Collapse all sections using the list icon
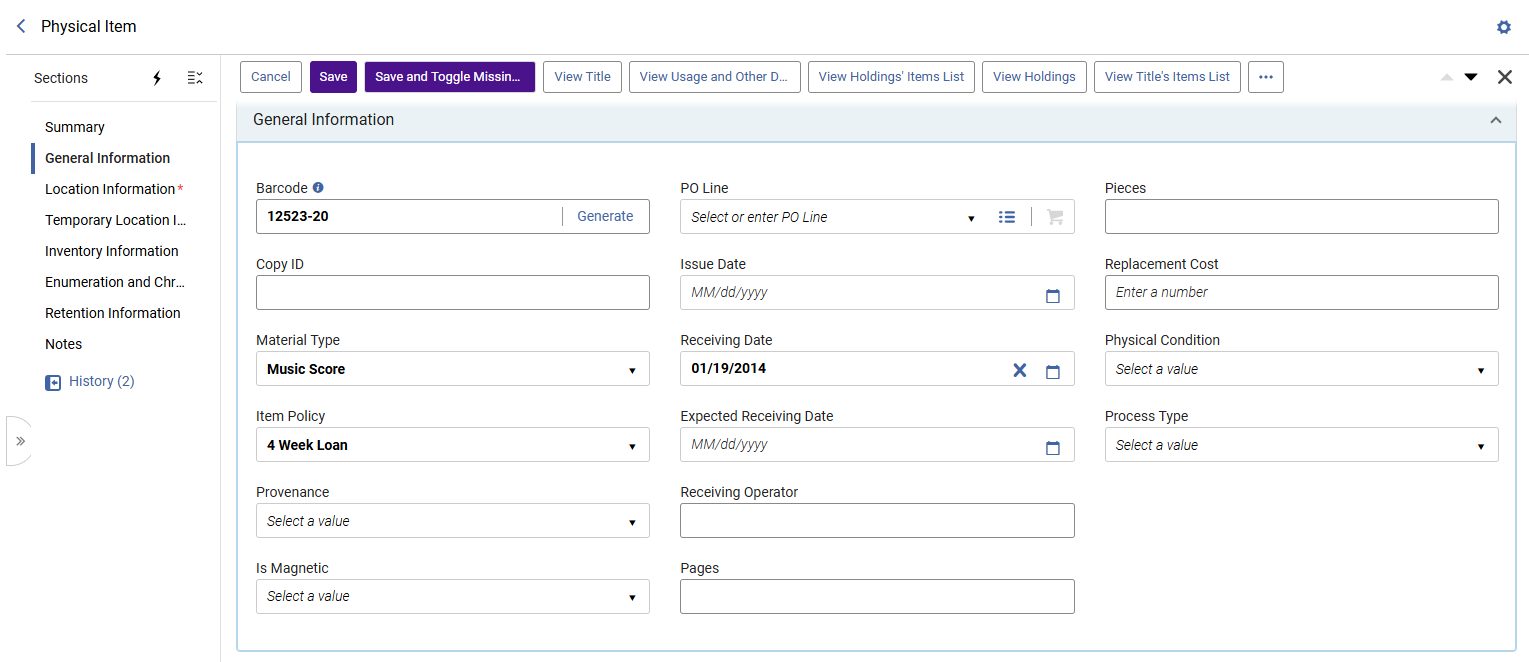Screen dimensions: 1529x662 (195, 78)
